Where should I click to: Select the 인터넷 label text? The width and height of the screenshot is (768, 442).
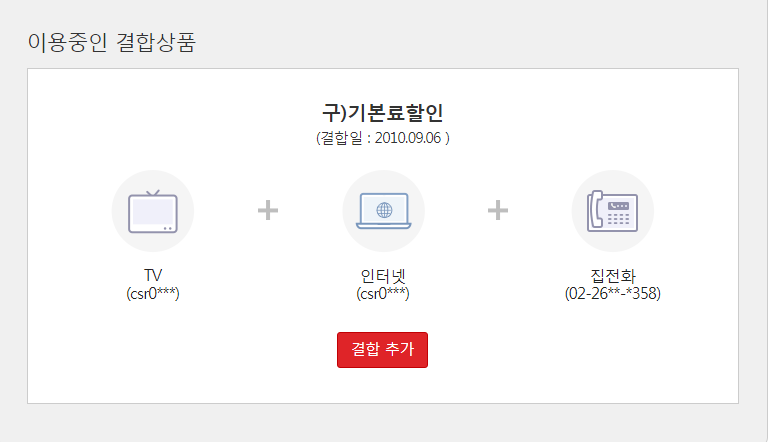(383, 275)
